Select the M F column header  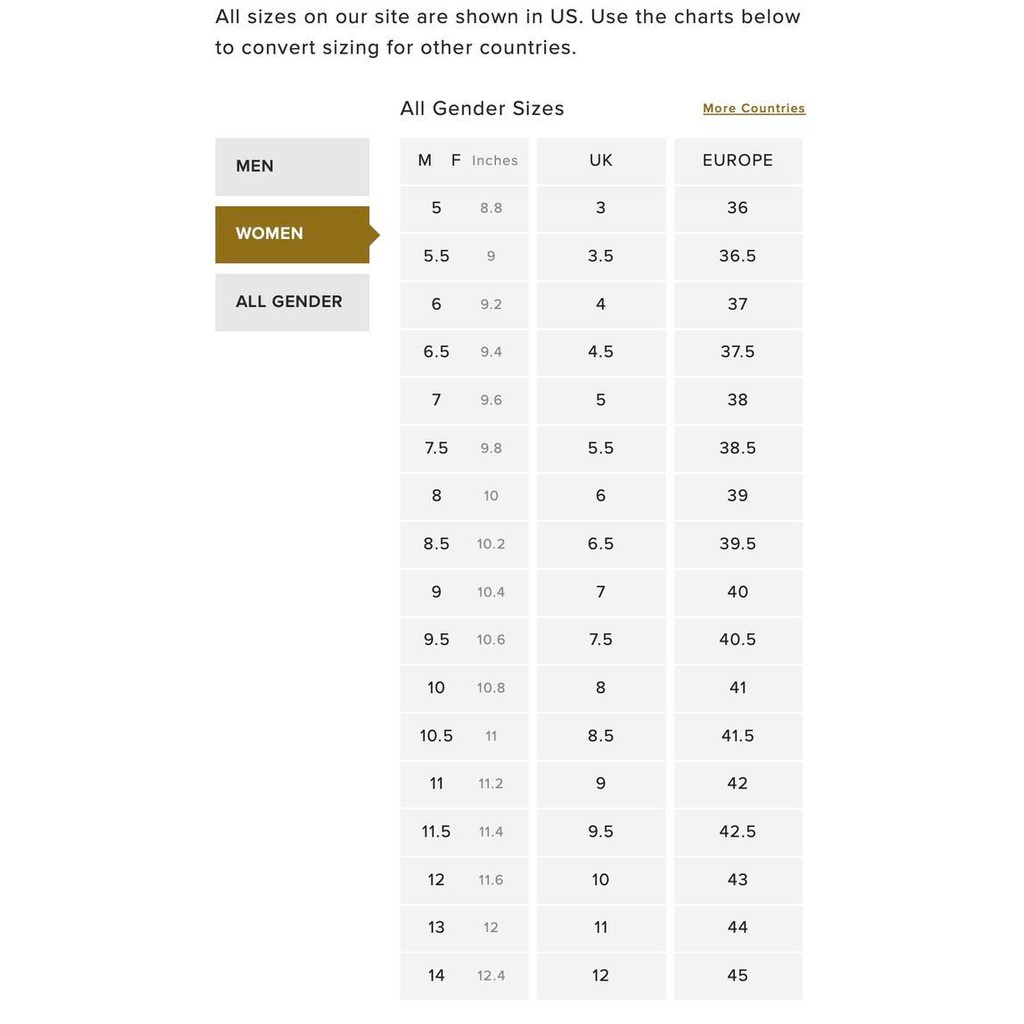439,160
